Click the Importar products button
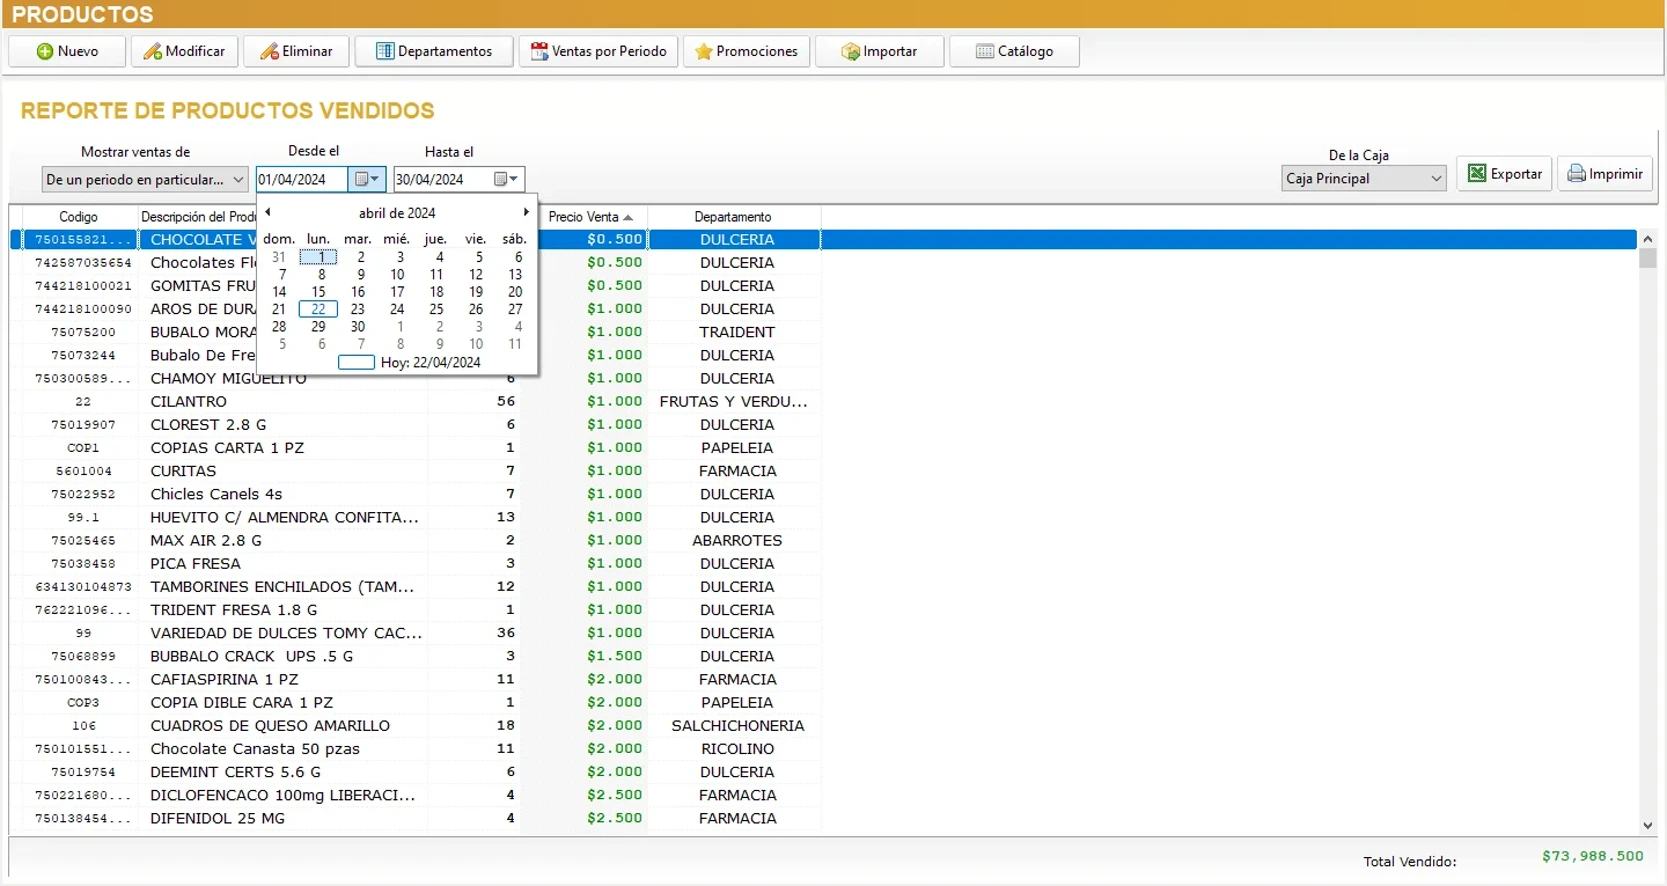This screenshot has height=886, width=1667. [x=879, y=52]
